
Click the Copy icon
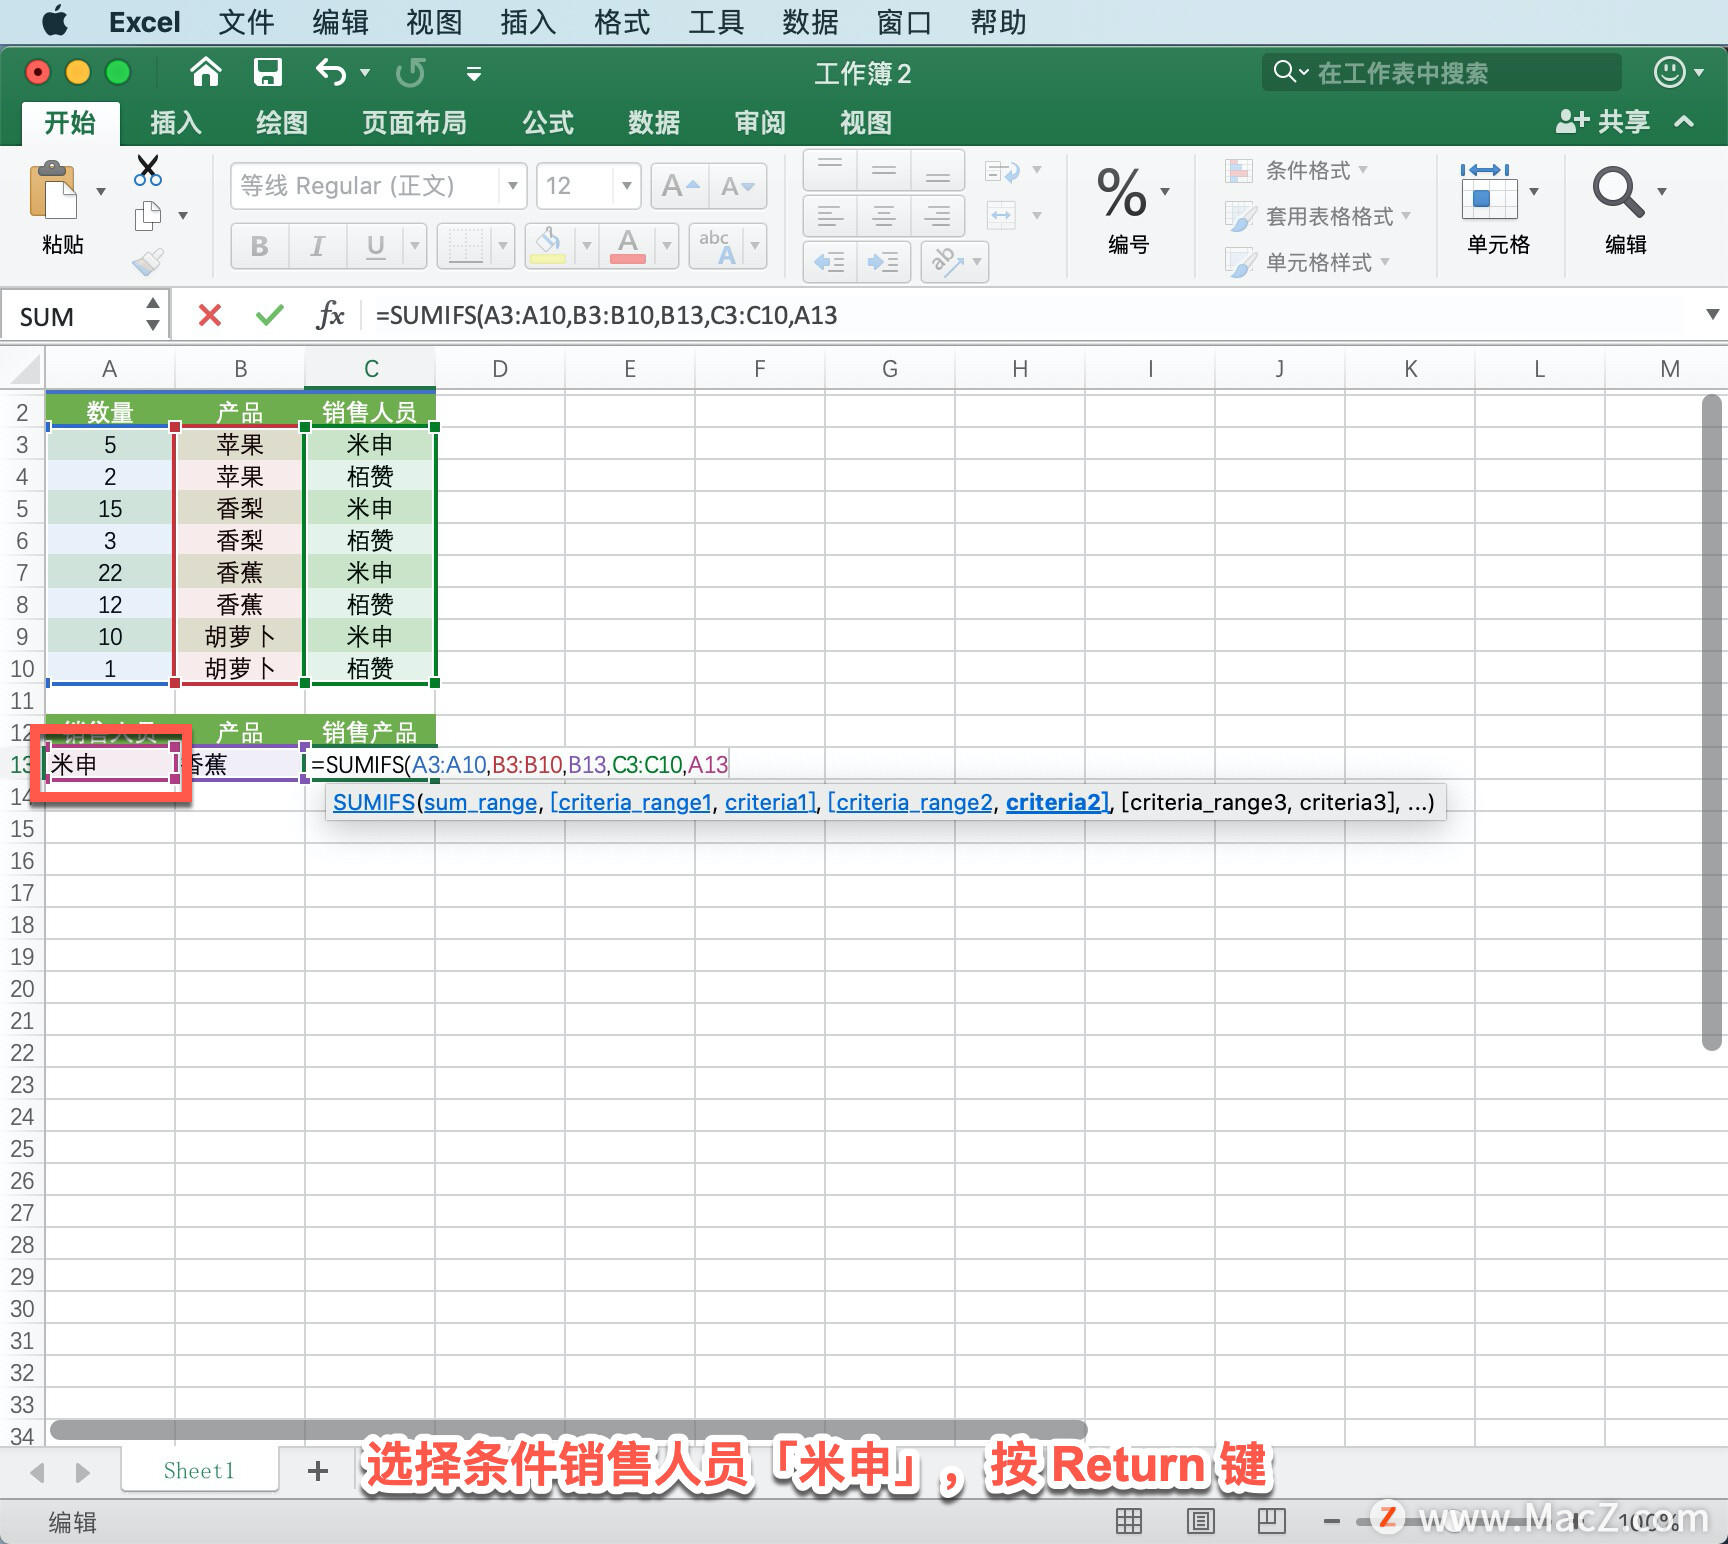click(x=148, y=215)
